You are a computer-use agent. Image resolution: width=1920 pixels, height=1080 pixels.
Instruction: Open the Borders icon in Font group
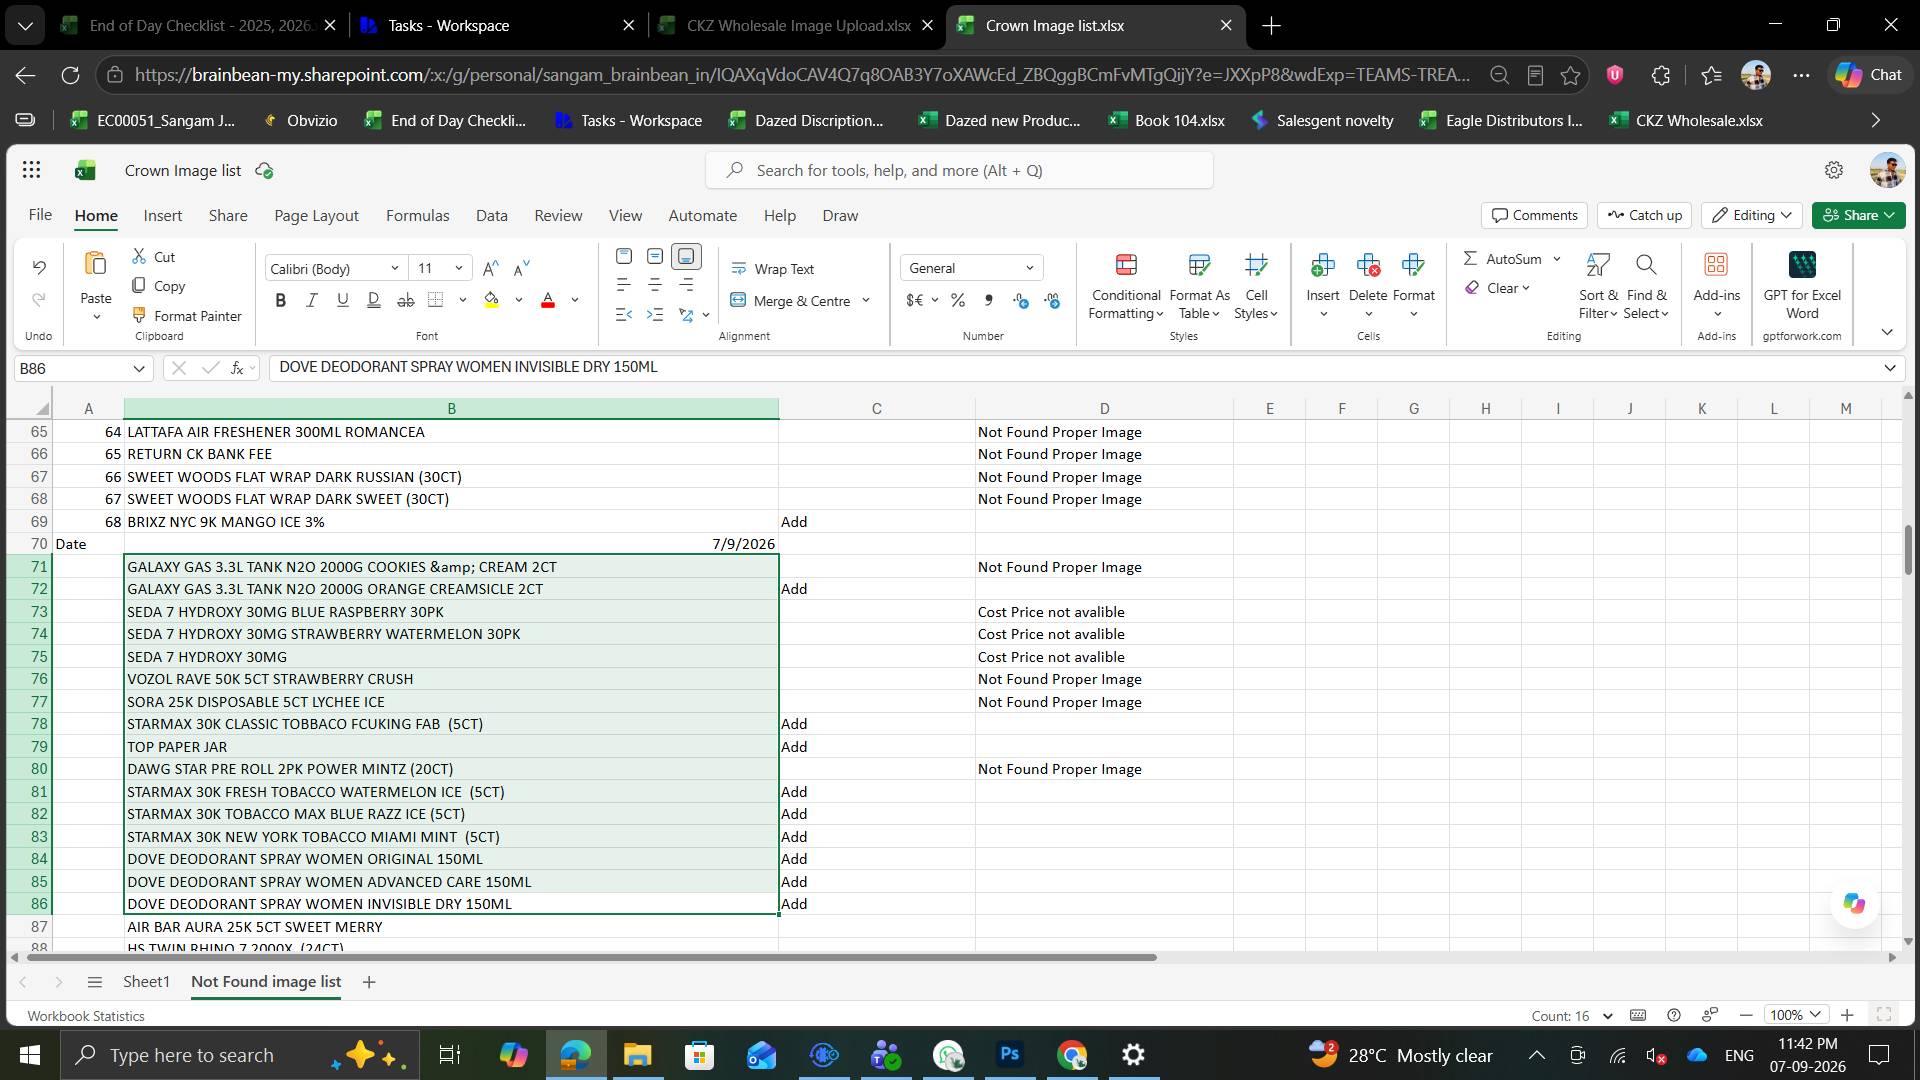pyautogui.click(x=436, y=300)
